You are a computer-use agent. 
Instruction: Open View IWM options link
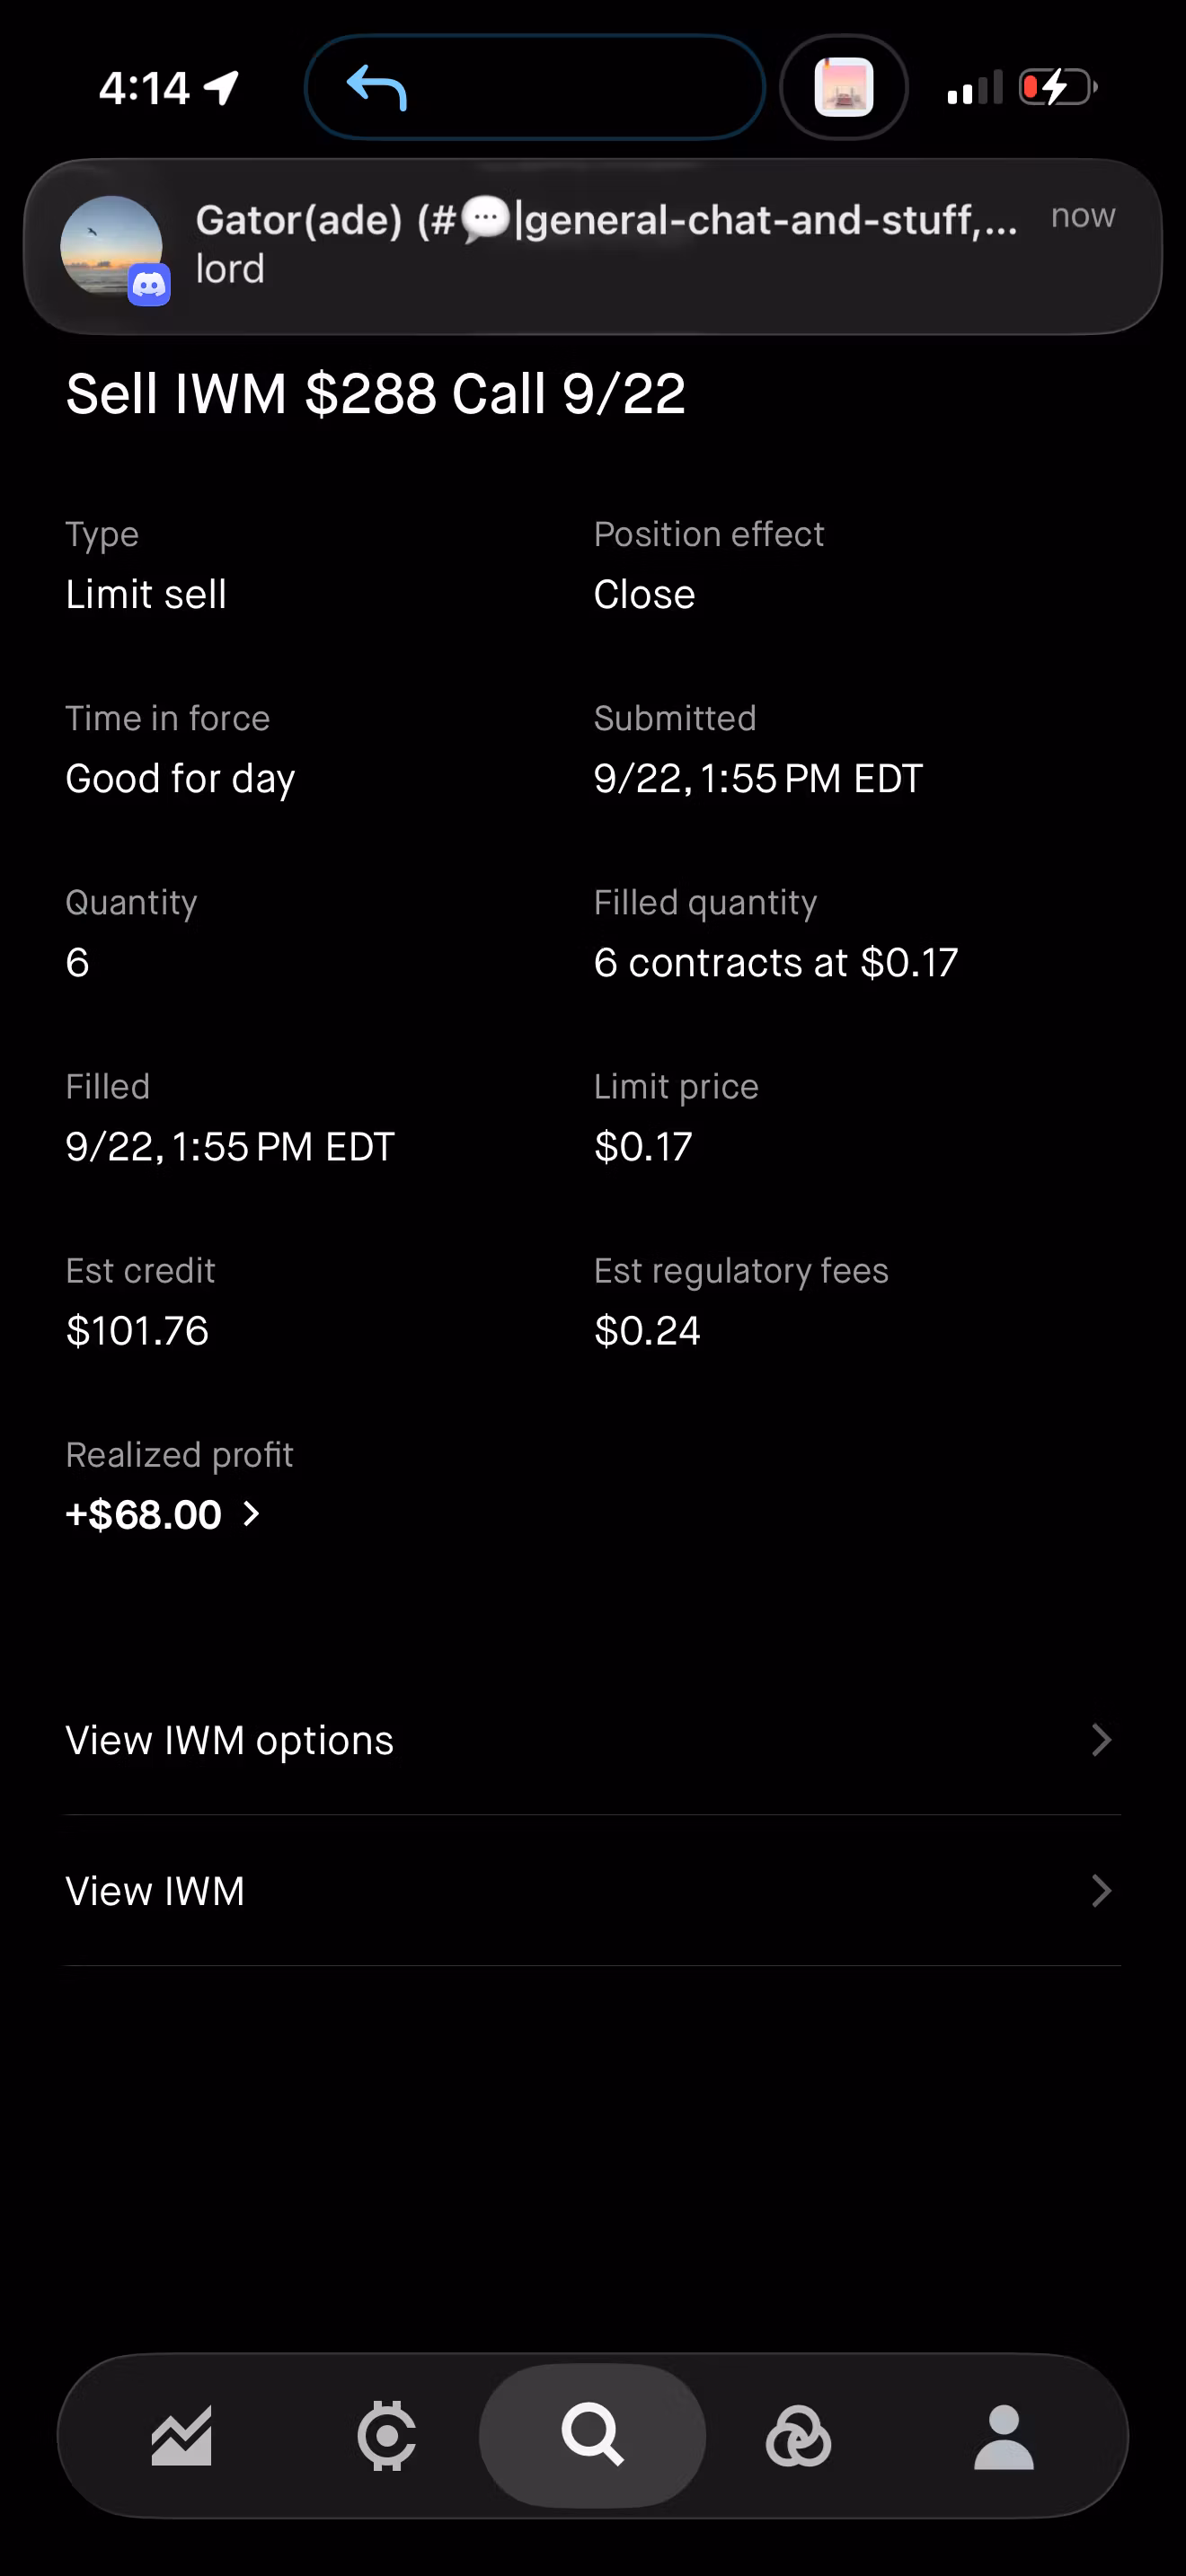(x=593, y=1740)
